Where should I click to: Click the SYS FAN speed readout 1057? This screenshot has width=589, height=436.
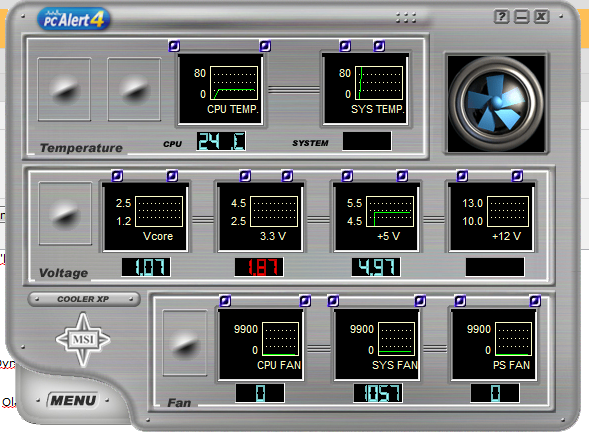coord(378,393)
